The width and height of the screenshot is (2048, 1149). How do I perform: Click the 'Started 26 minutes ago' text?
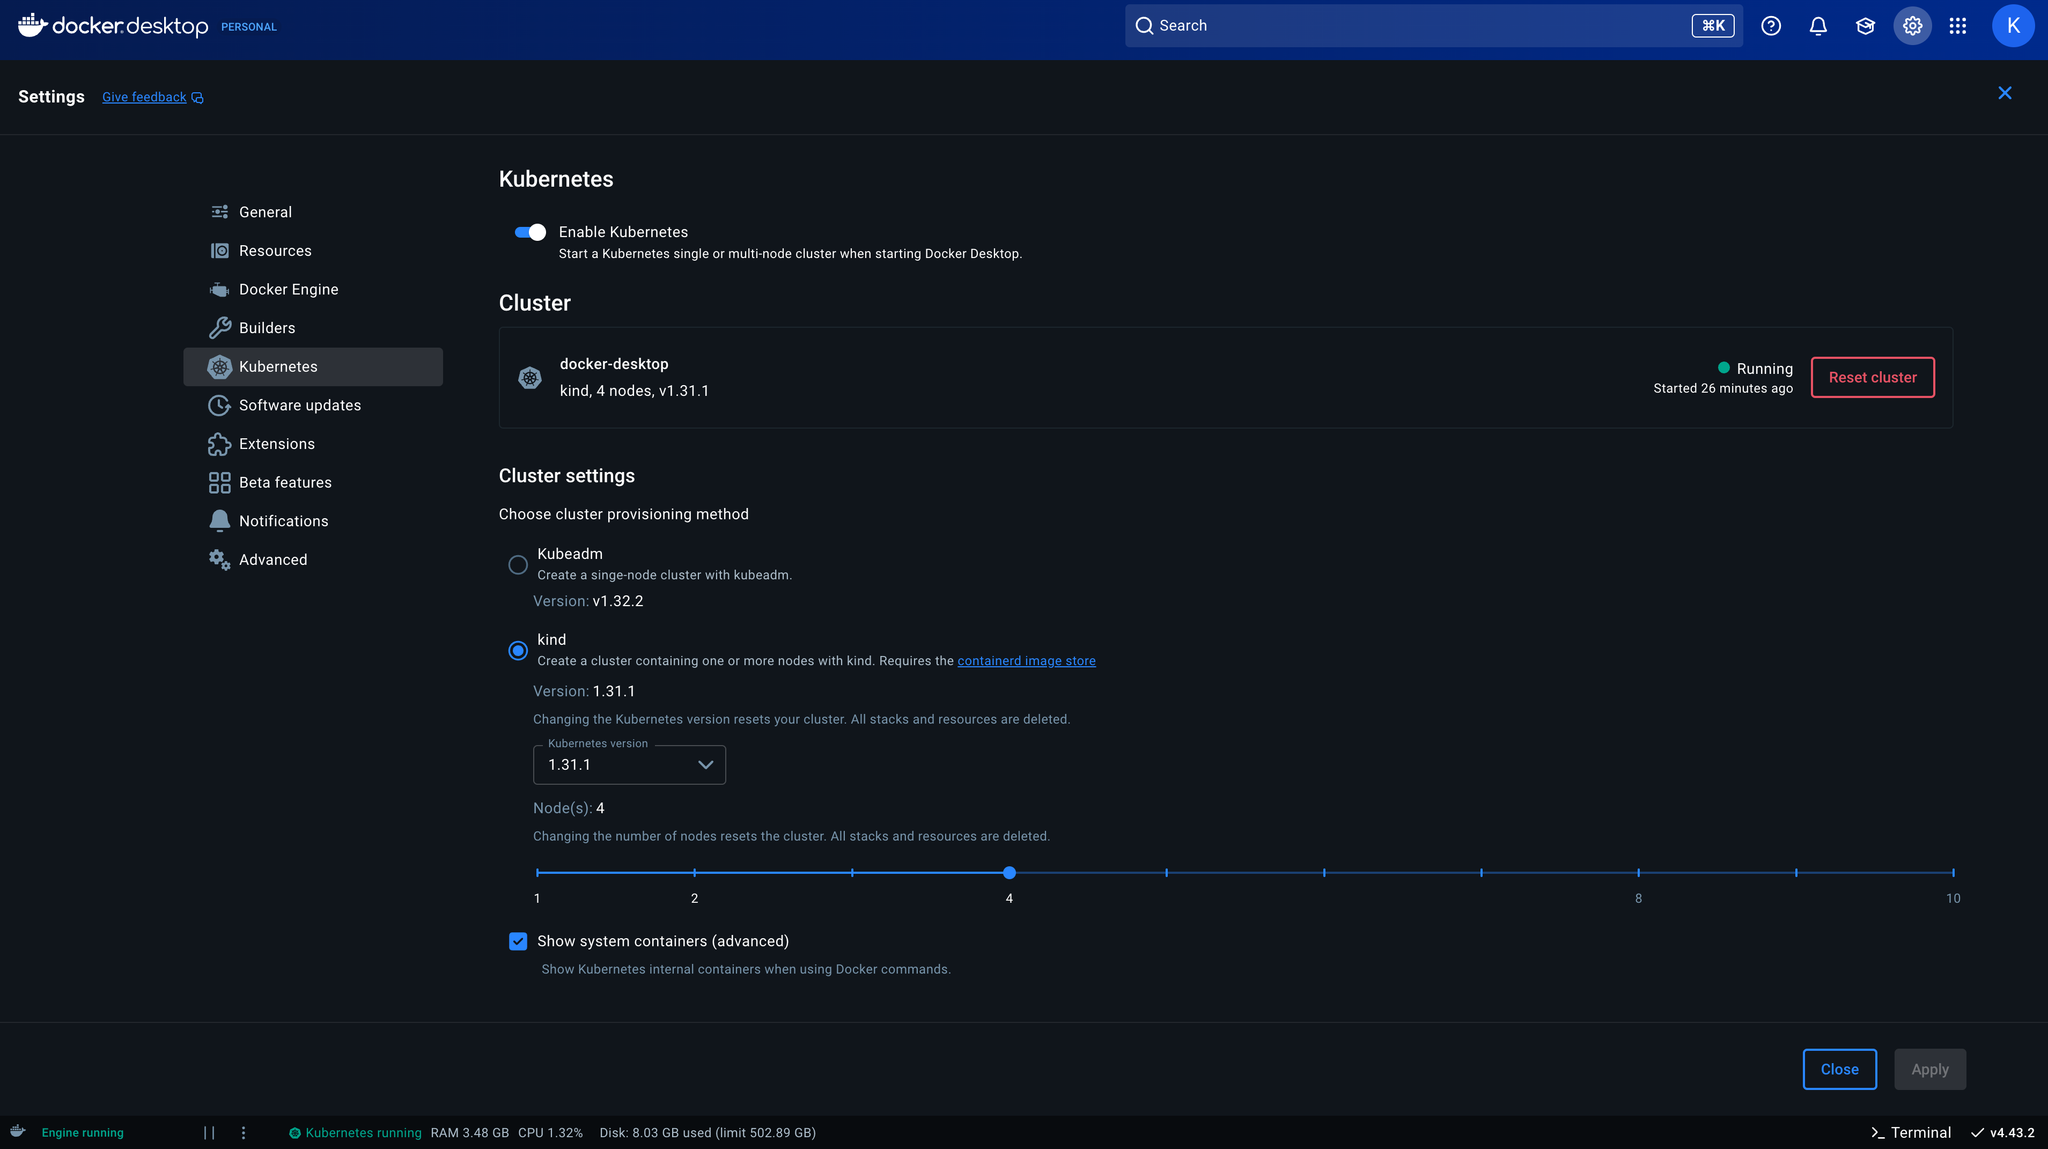[x=1723, y=389]
